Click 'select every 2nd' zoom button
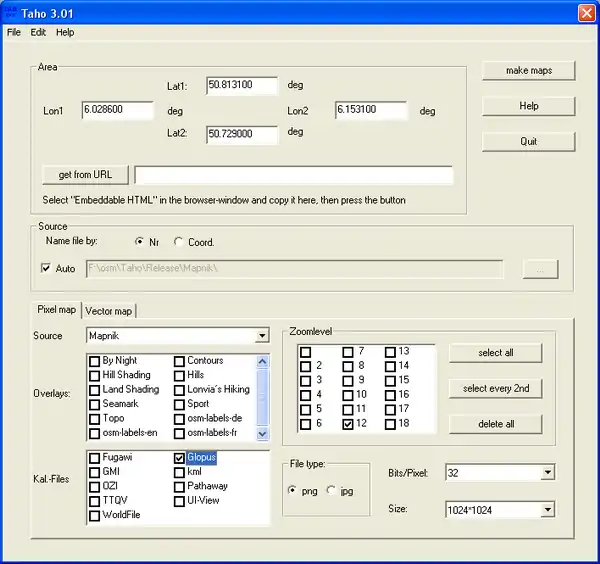Screen dimensions: 600x564 point(495,388)
